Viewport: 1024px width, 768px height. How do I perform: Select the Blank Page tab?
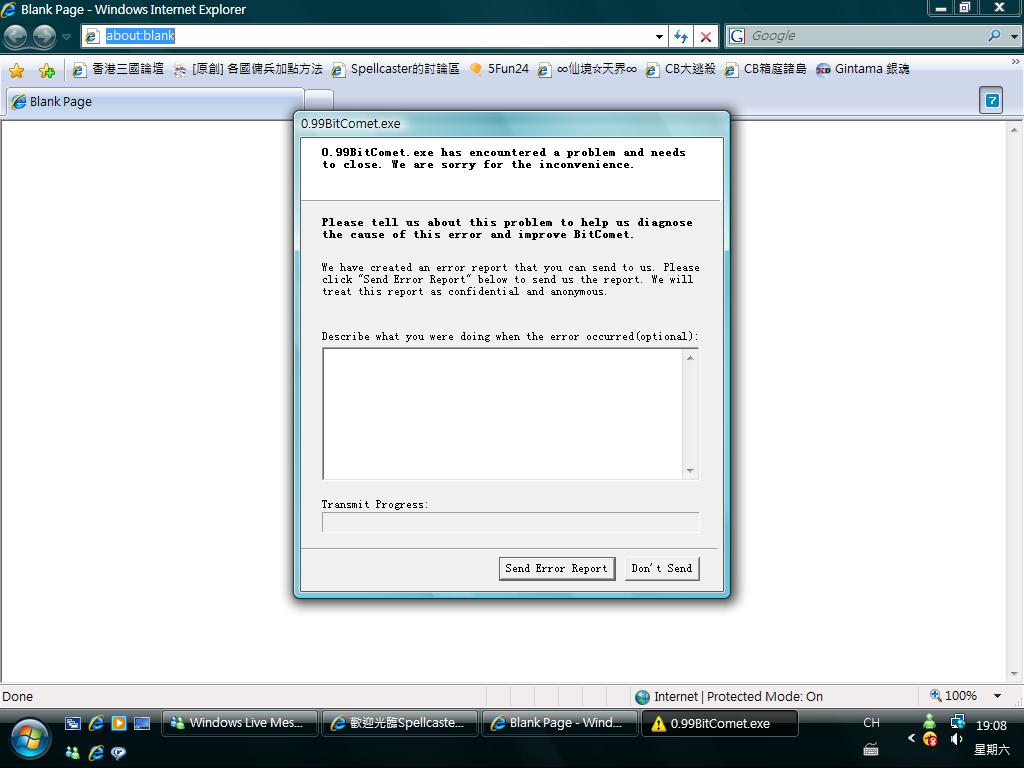coord(155,102)
